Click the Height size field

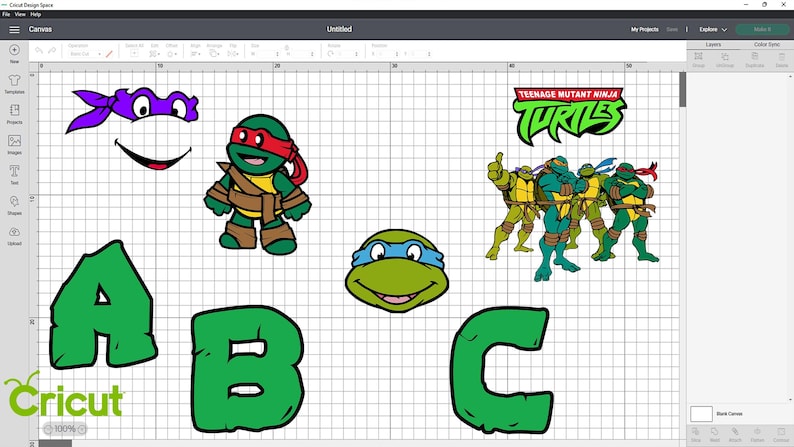click(x=302, y=54)
